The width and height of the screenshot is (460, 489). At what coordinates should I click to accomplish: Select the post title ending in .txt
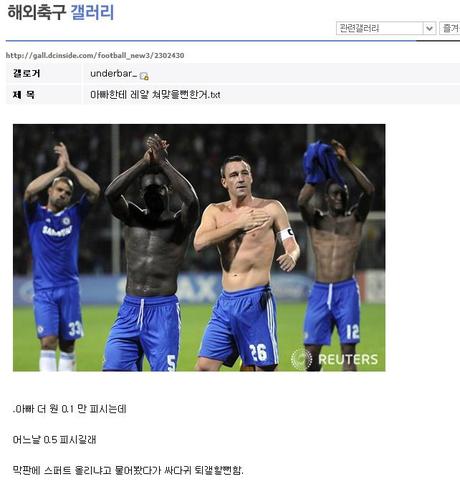click(155, 95)
